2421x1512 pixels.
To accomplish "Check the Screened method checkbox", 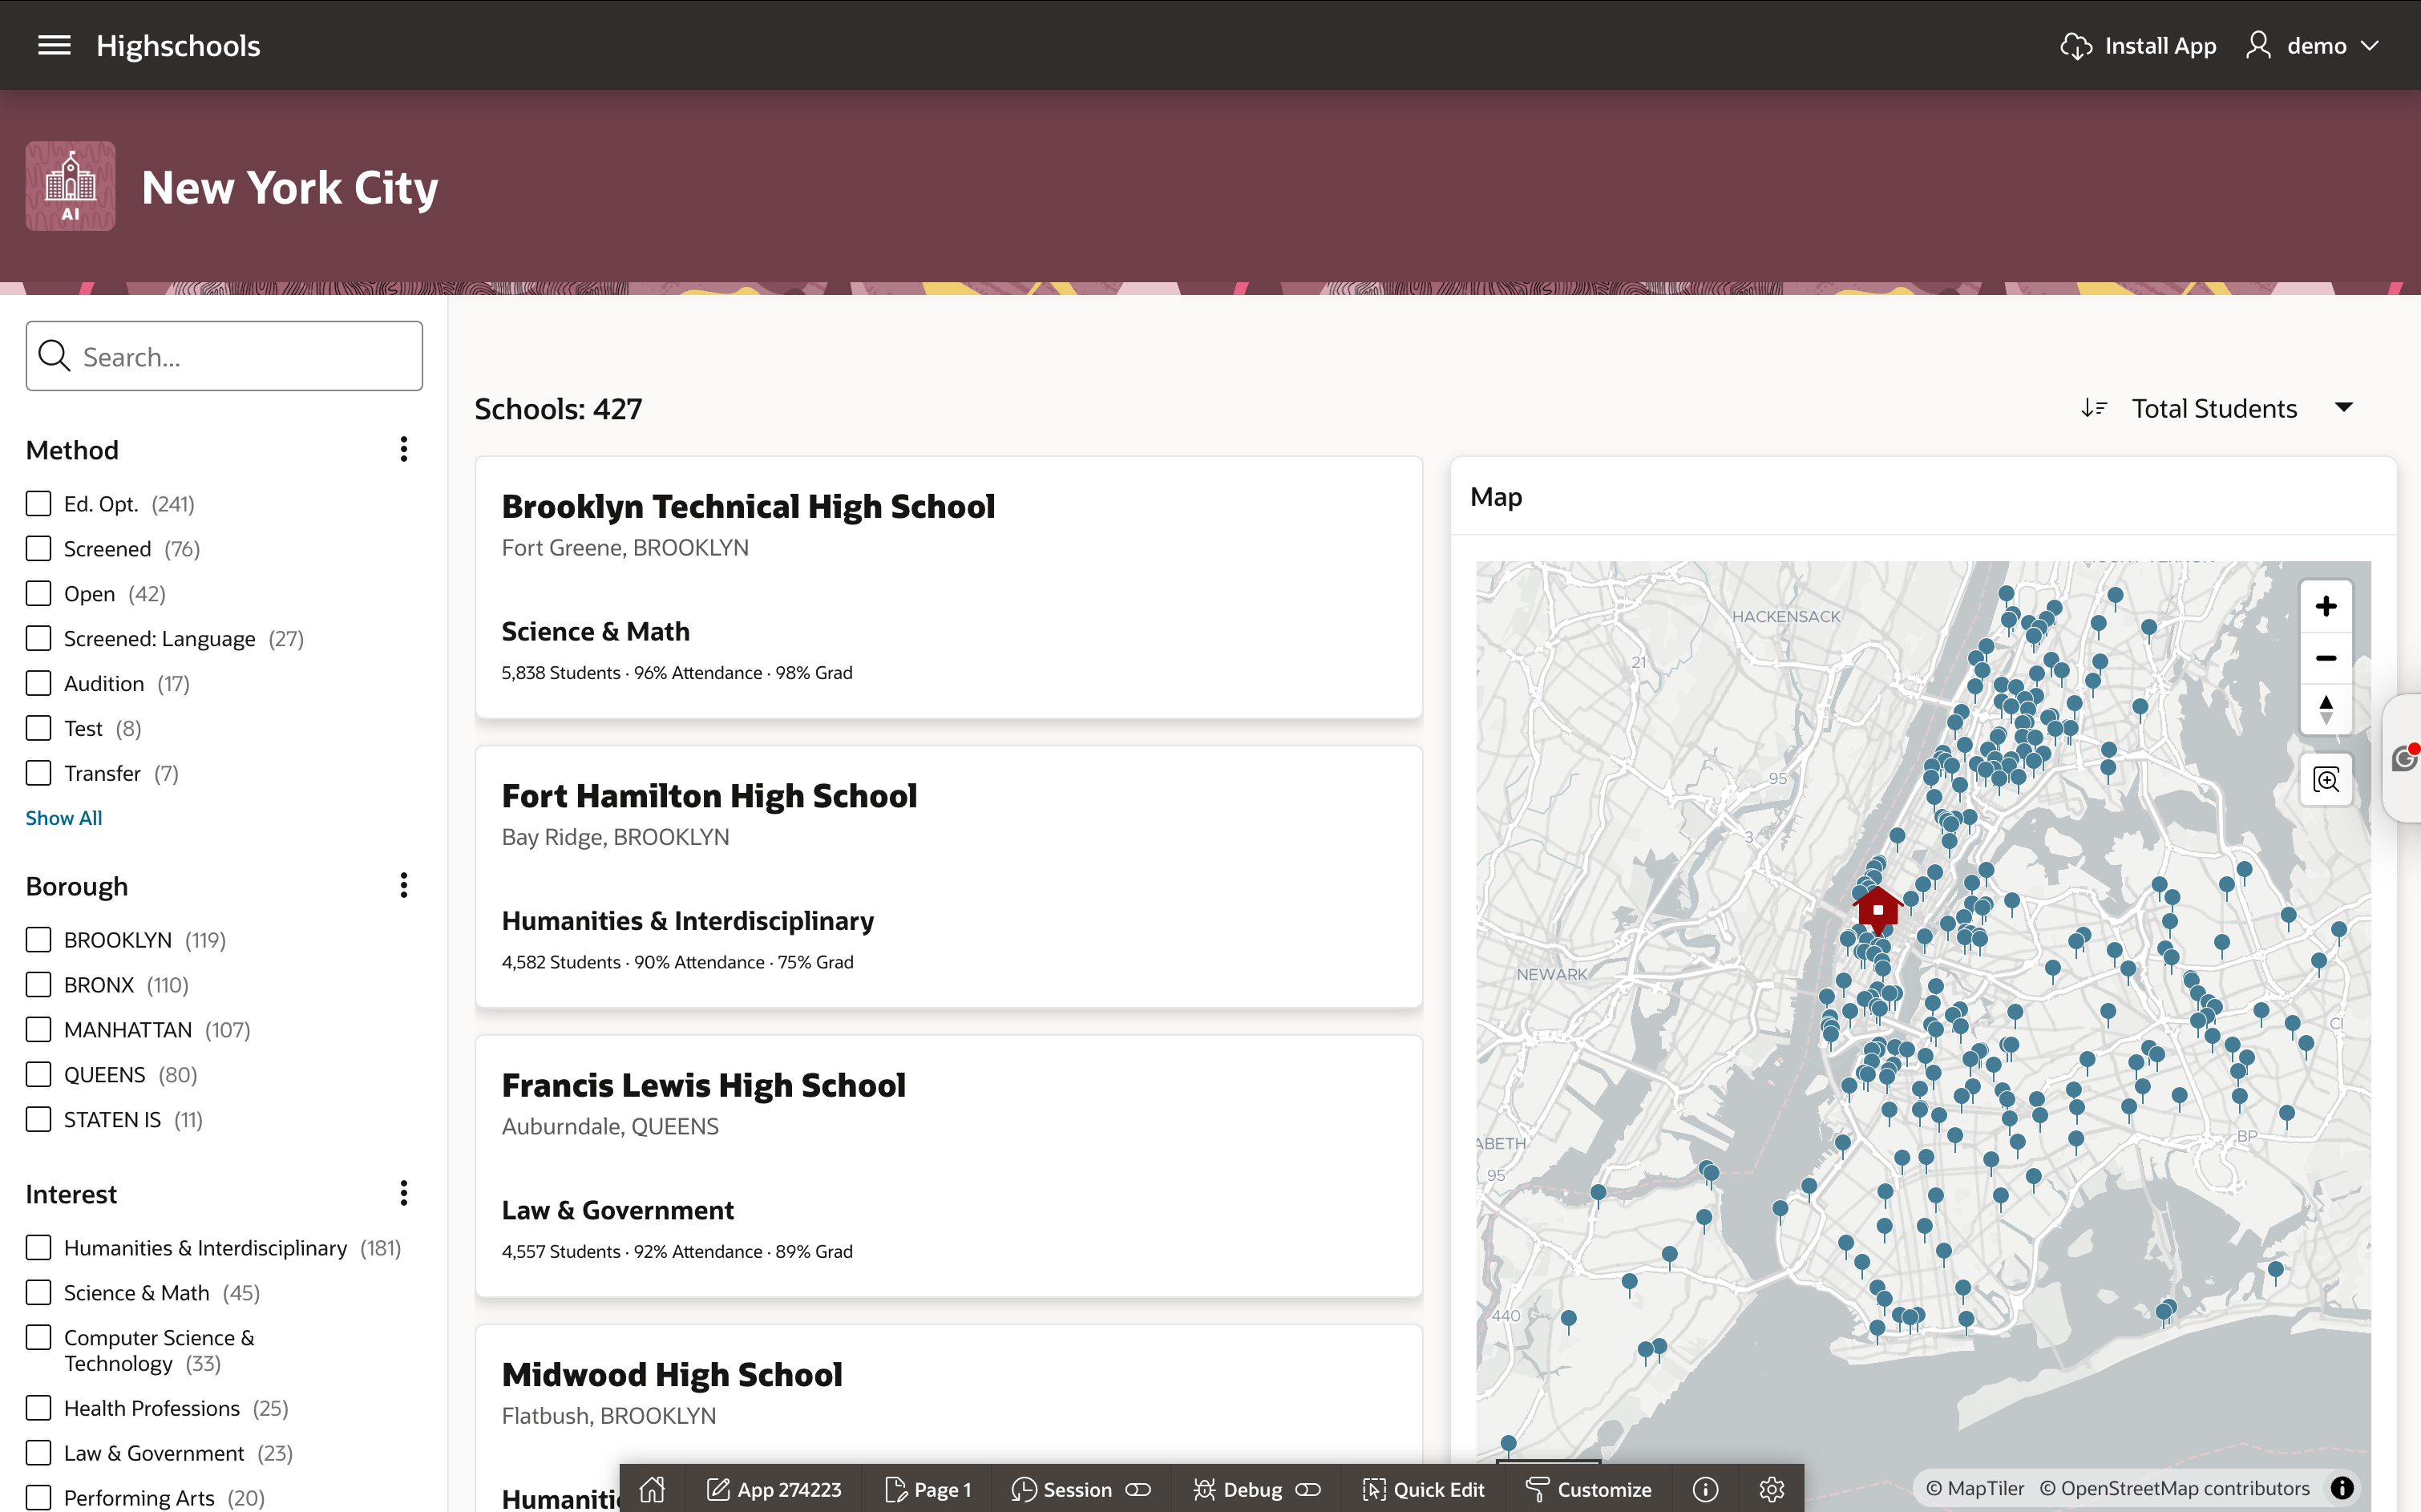I will [38, 549].
